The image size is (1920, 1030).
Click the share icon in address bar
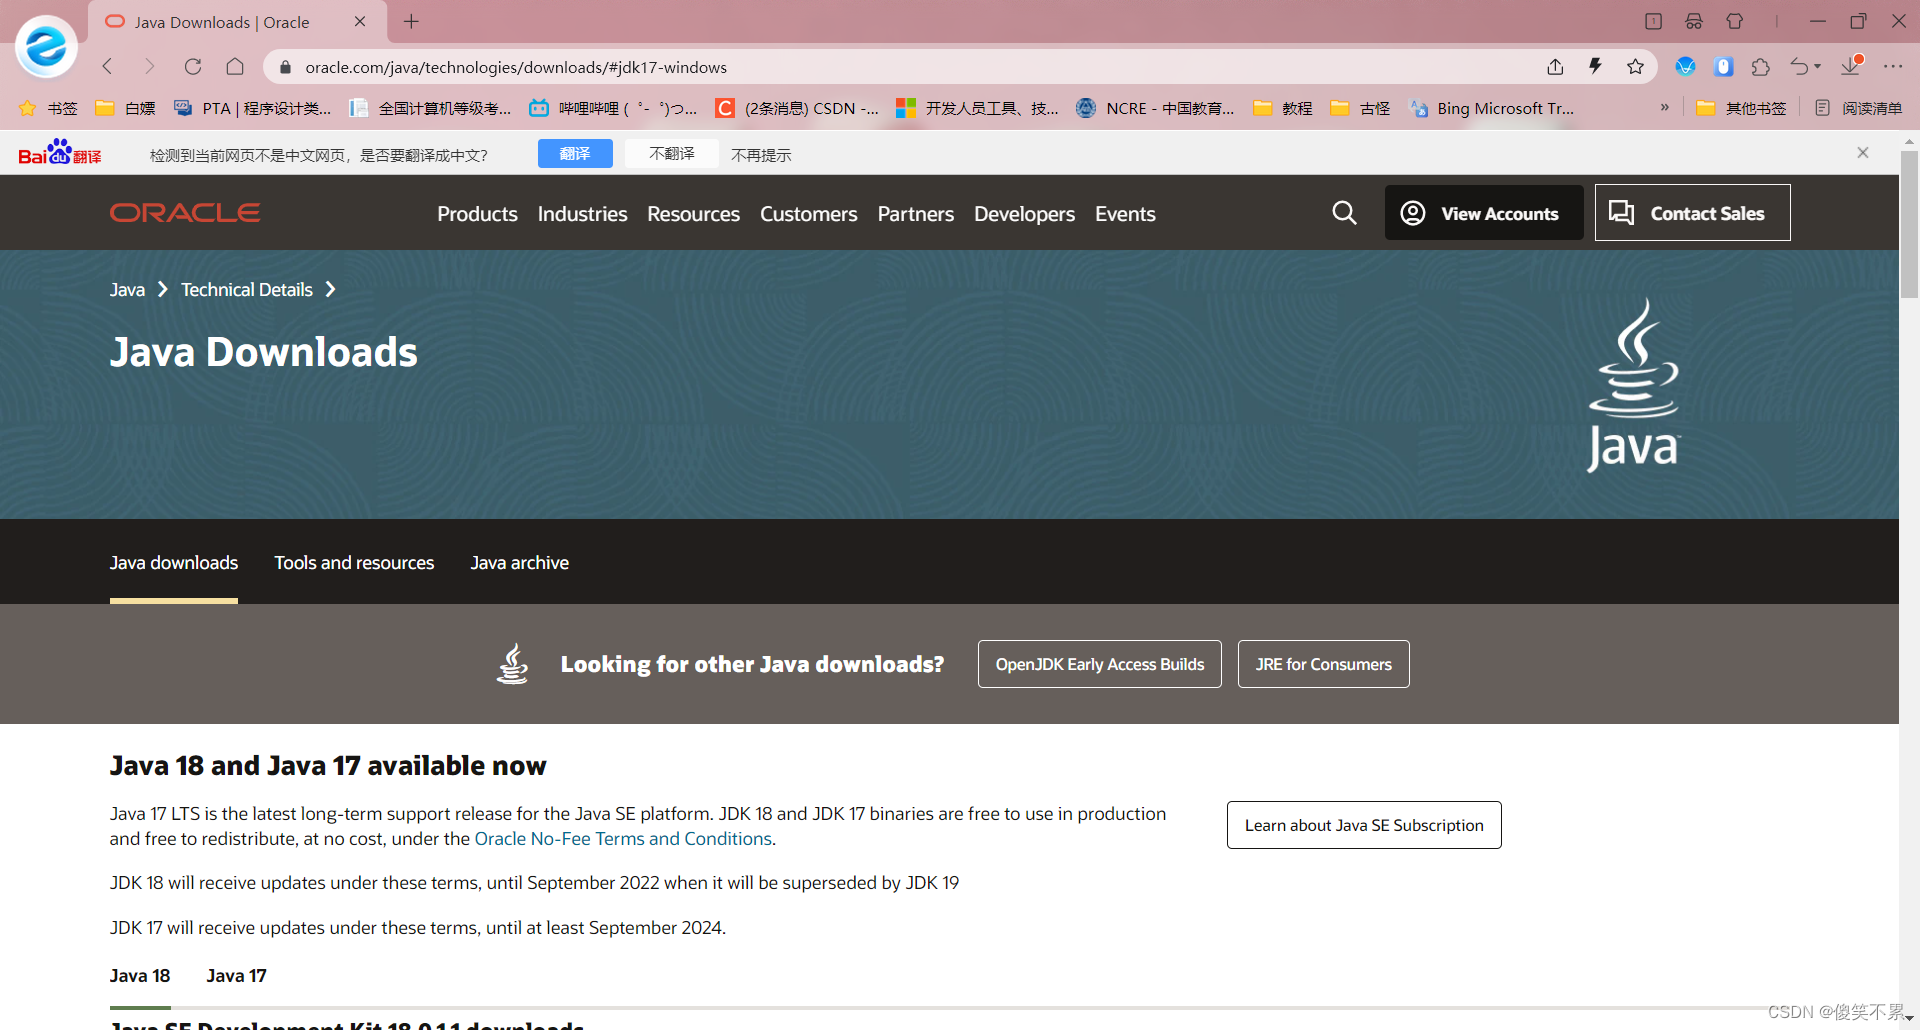tap(1555, 67)
